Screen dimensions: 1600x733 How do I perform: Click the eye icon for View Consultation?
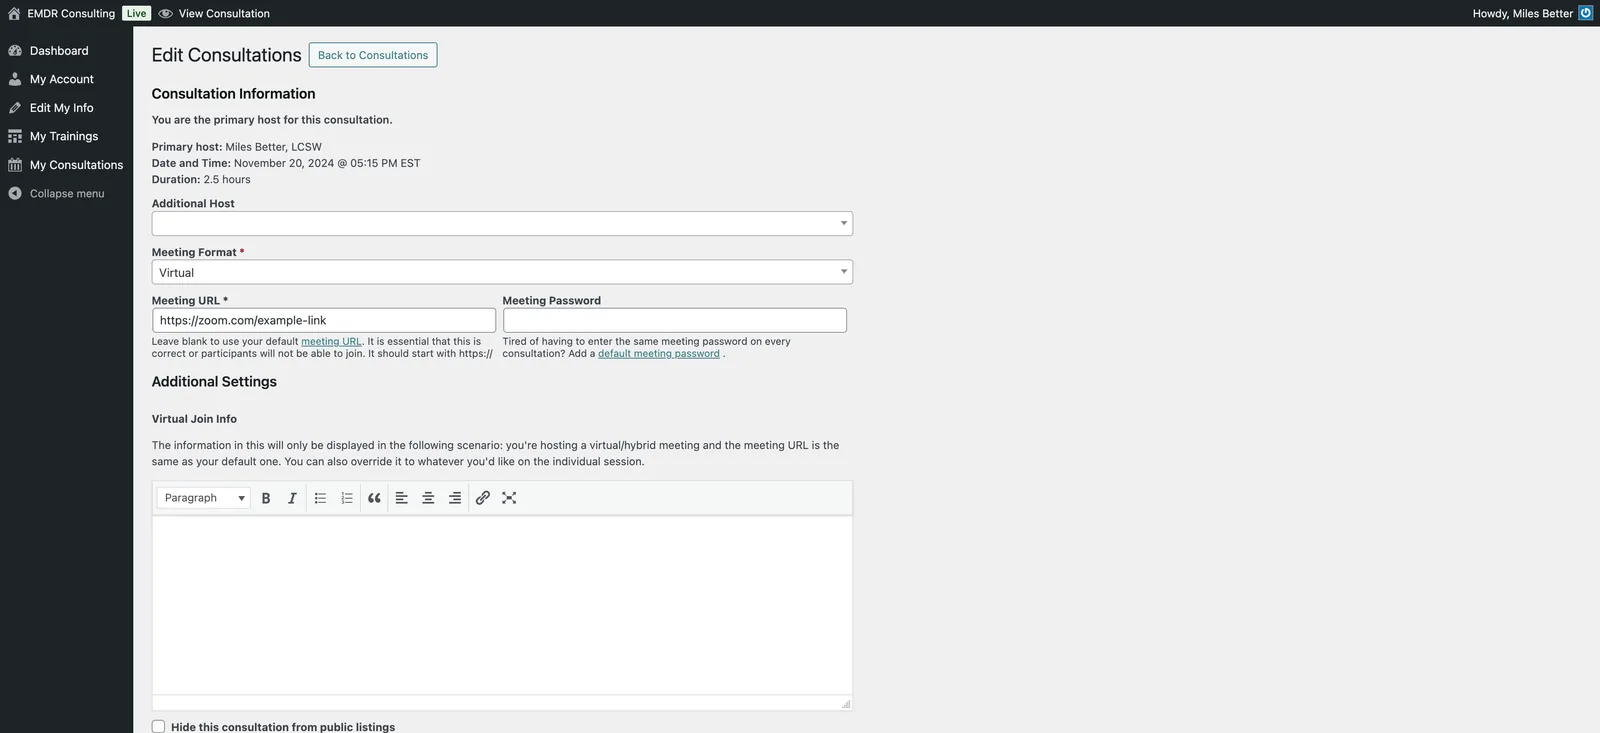(x=166, y=14)
